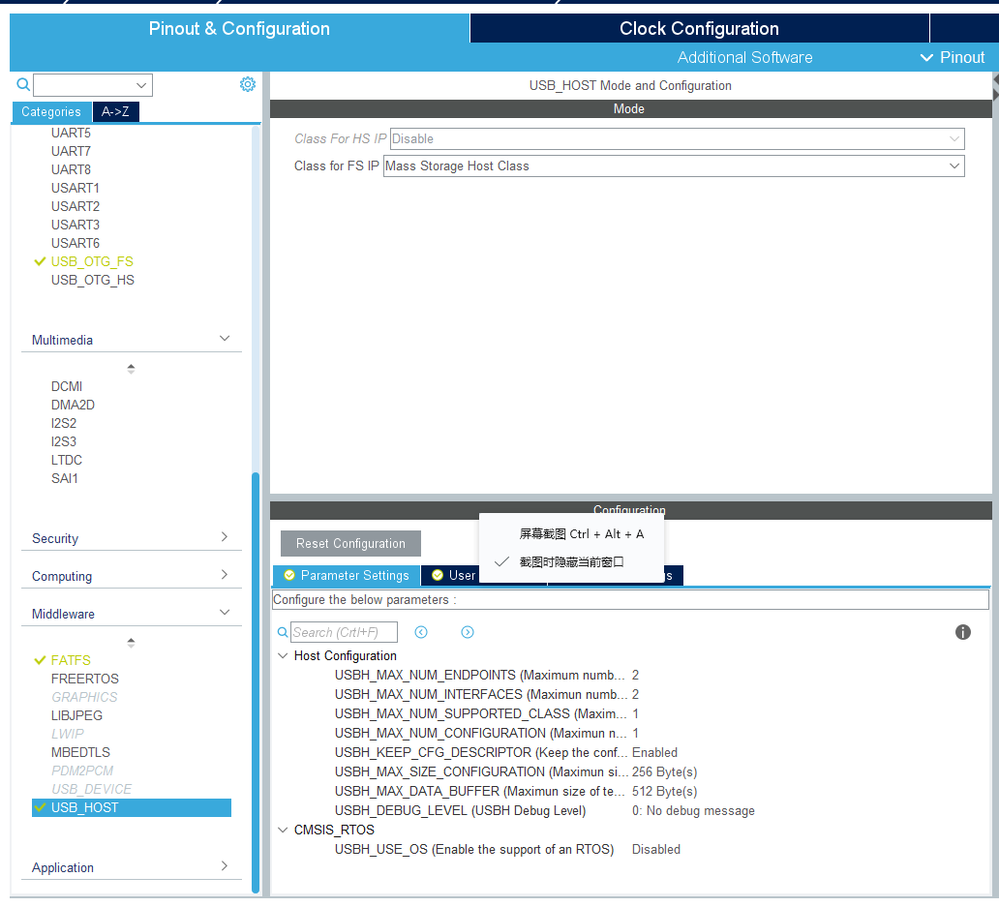Image resolution: width=999 pixels, height=906 pixels.
Task: Select UART5 peripheral
Action: tap(71, 133)
